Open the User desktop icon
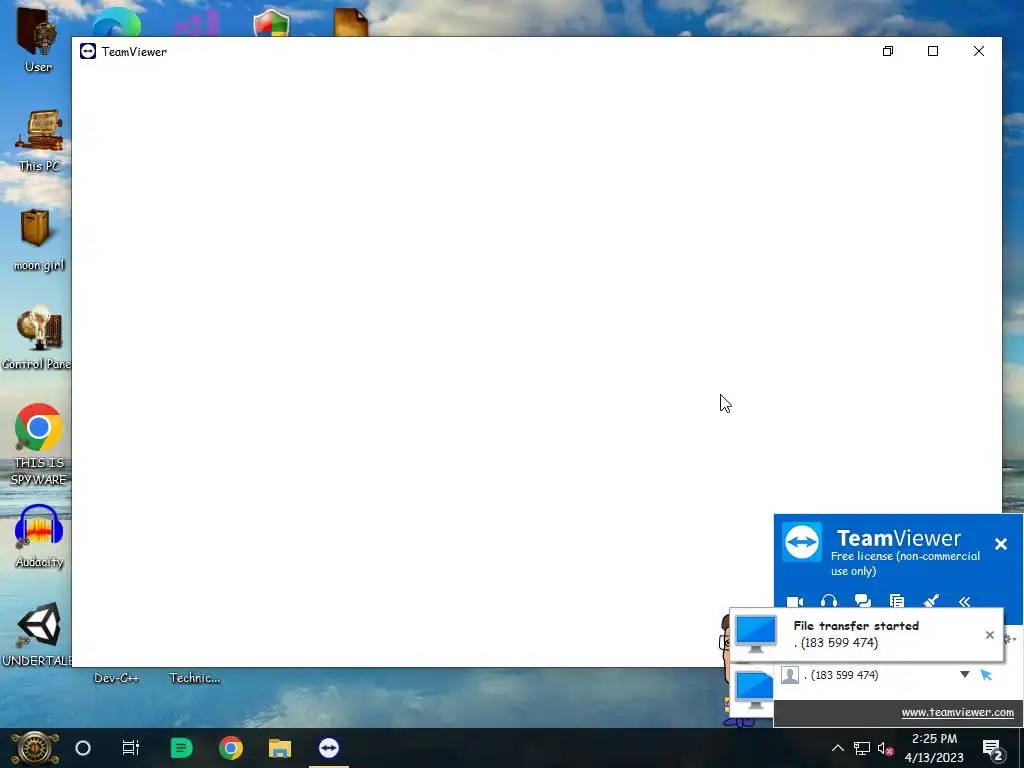 [x=37, y=39]
